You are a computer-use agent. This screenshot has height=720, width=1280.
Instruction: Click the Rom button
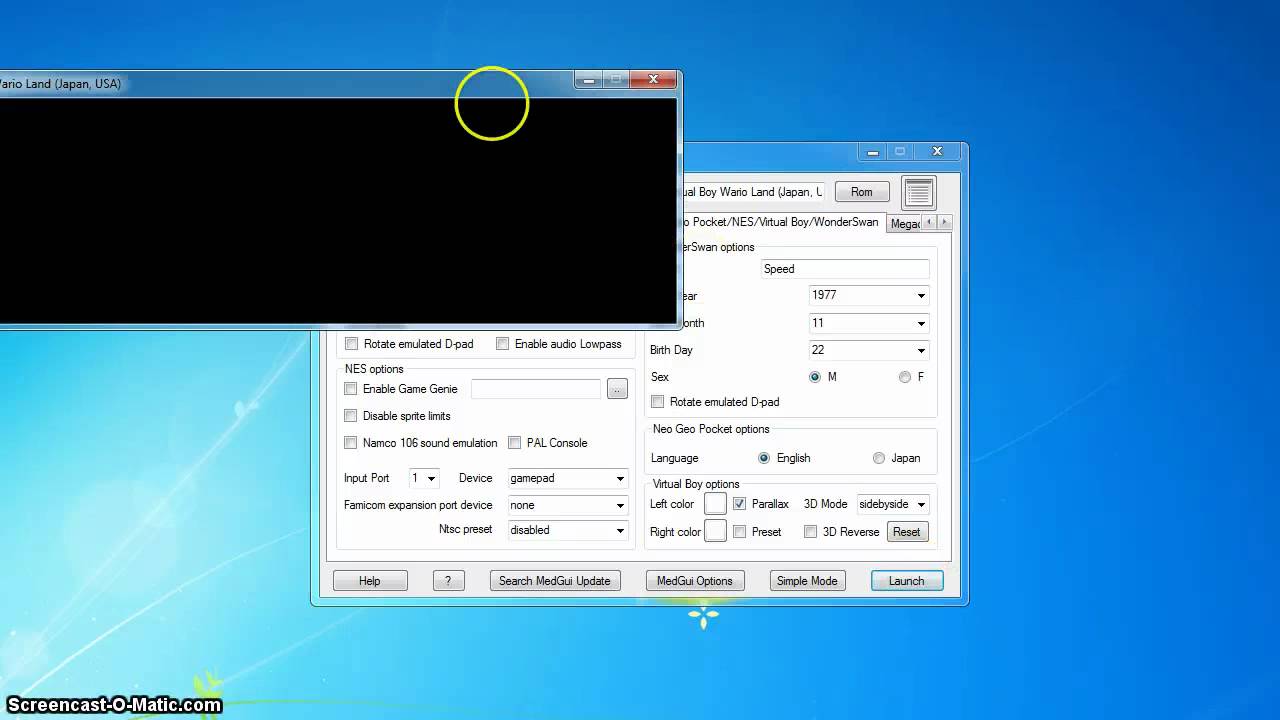(861, 192)
